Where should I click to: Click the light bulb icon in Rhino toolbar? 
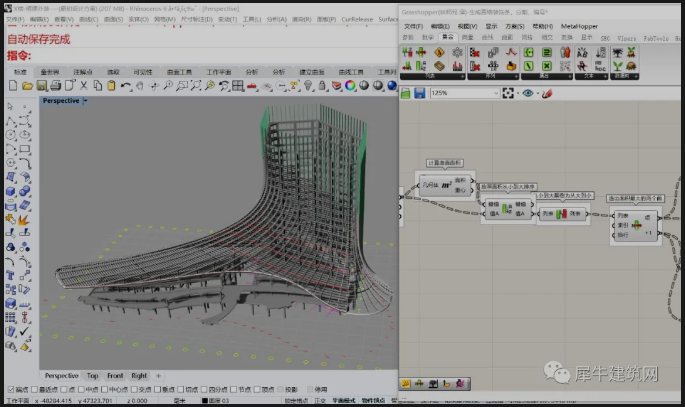[308, 86]
